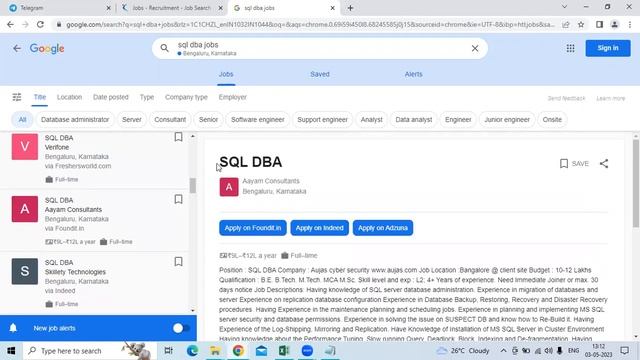Open the Windows Start menu
This screenshot has width=640, height=360.
[x=11, y=351]
